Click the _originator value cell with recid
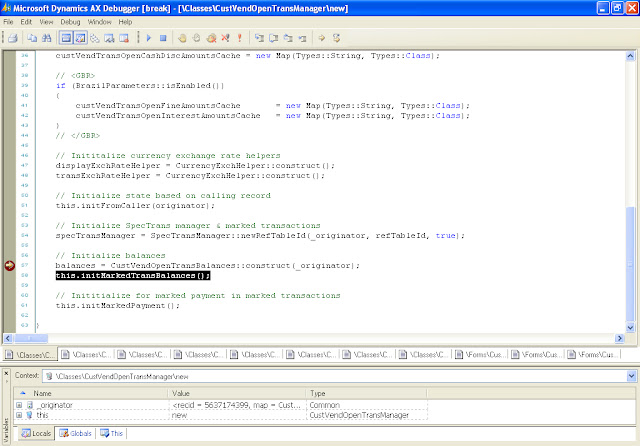Screen dimensions: 640x446 tap(237, 405)
